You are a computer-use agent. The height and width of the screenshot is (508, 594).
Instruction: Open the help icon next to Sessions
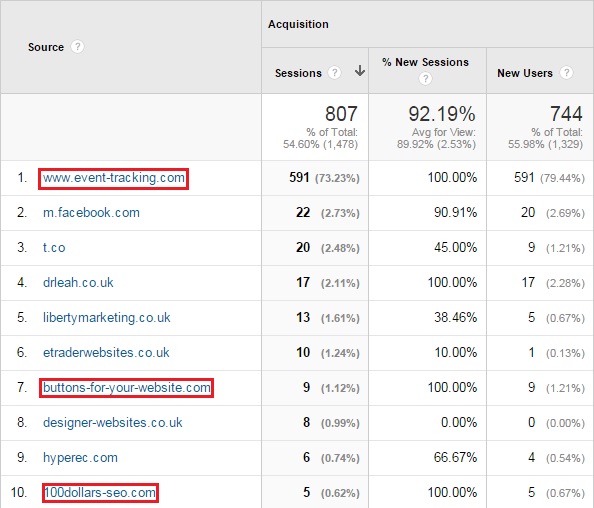coord(334,72)
